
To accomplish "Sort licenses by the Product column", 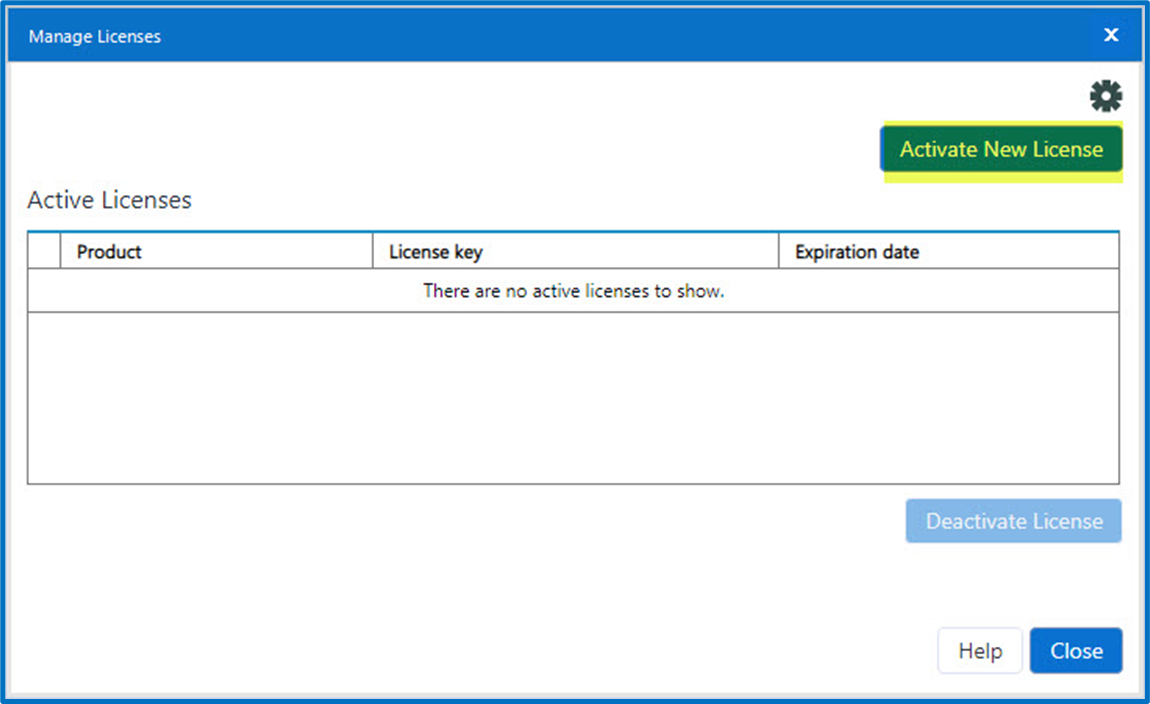I will [109, 251].
